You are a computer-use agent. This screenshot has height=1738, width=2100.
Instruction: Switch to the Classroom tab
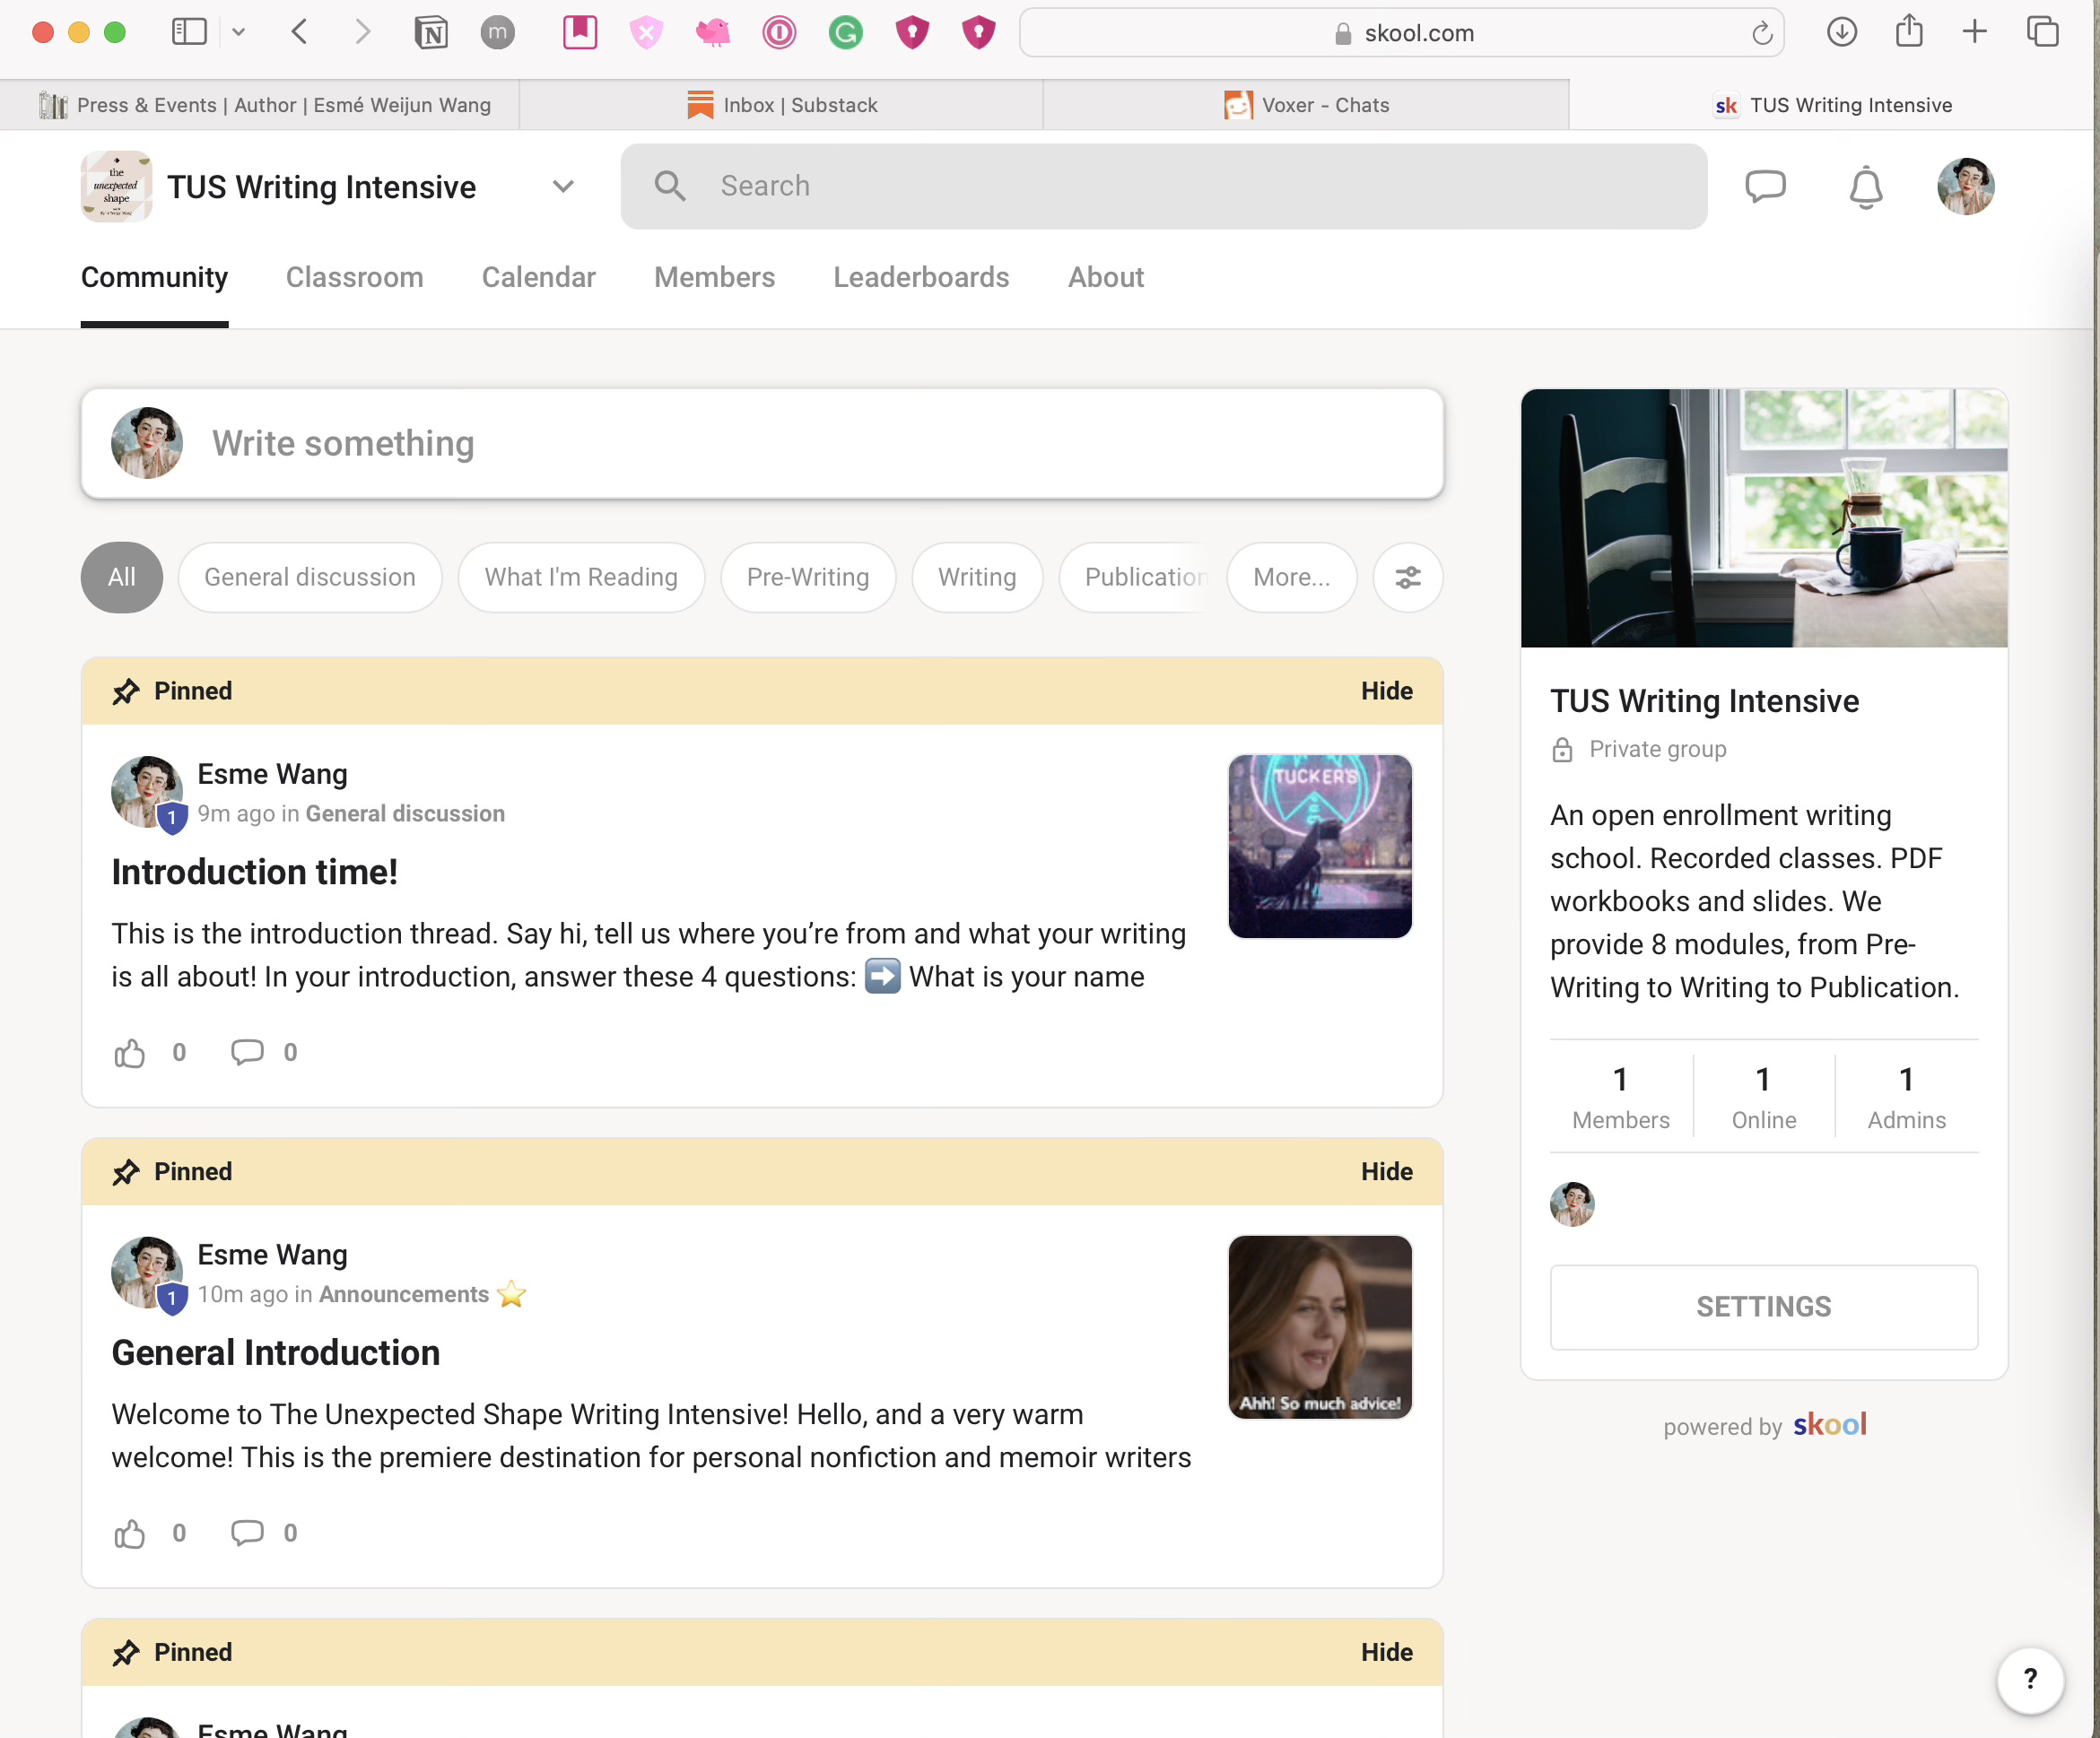click(x=354, y=277)
